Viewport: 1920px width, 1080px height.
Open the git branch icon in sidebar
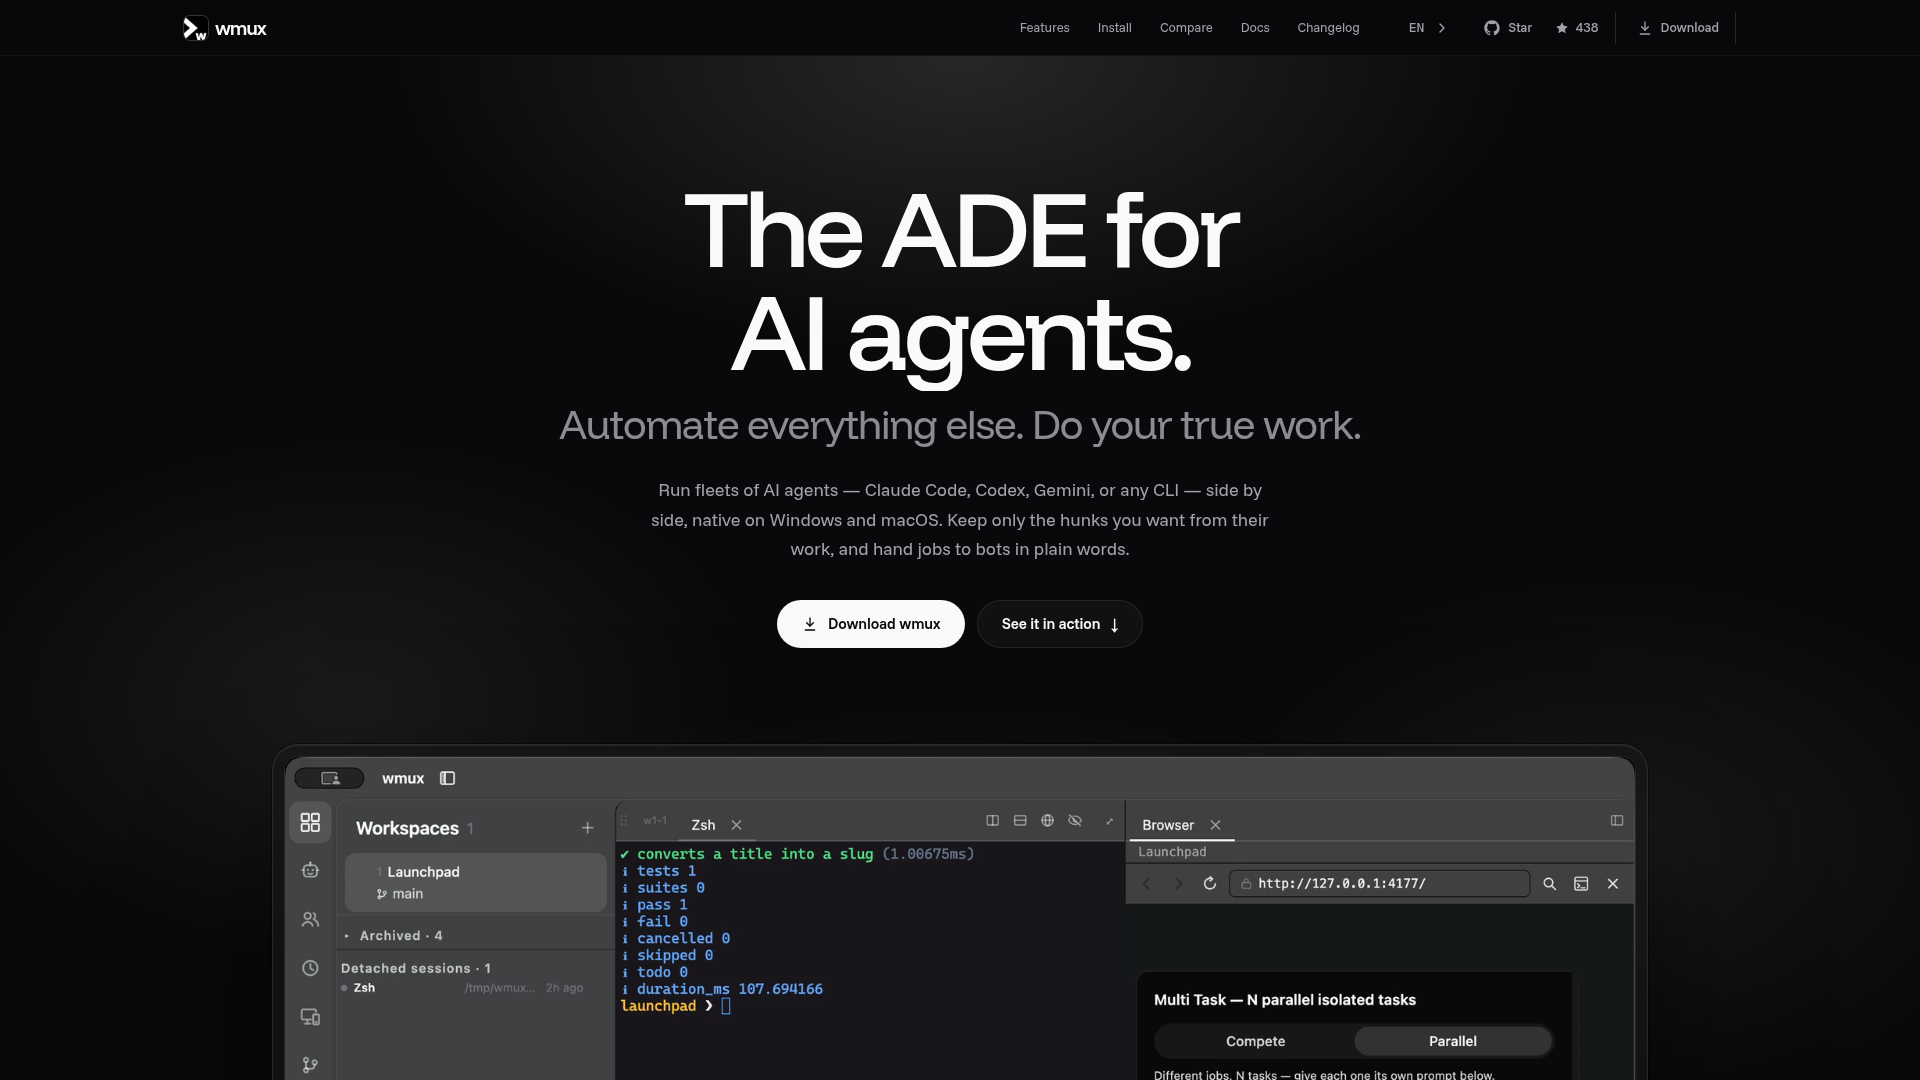(x=310, y=1065)
